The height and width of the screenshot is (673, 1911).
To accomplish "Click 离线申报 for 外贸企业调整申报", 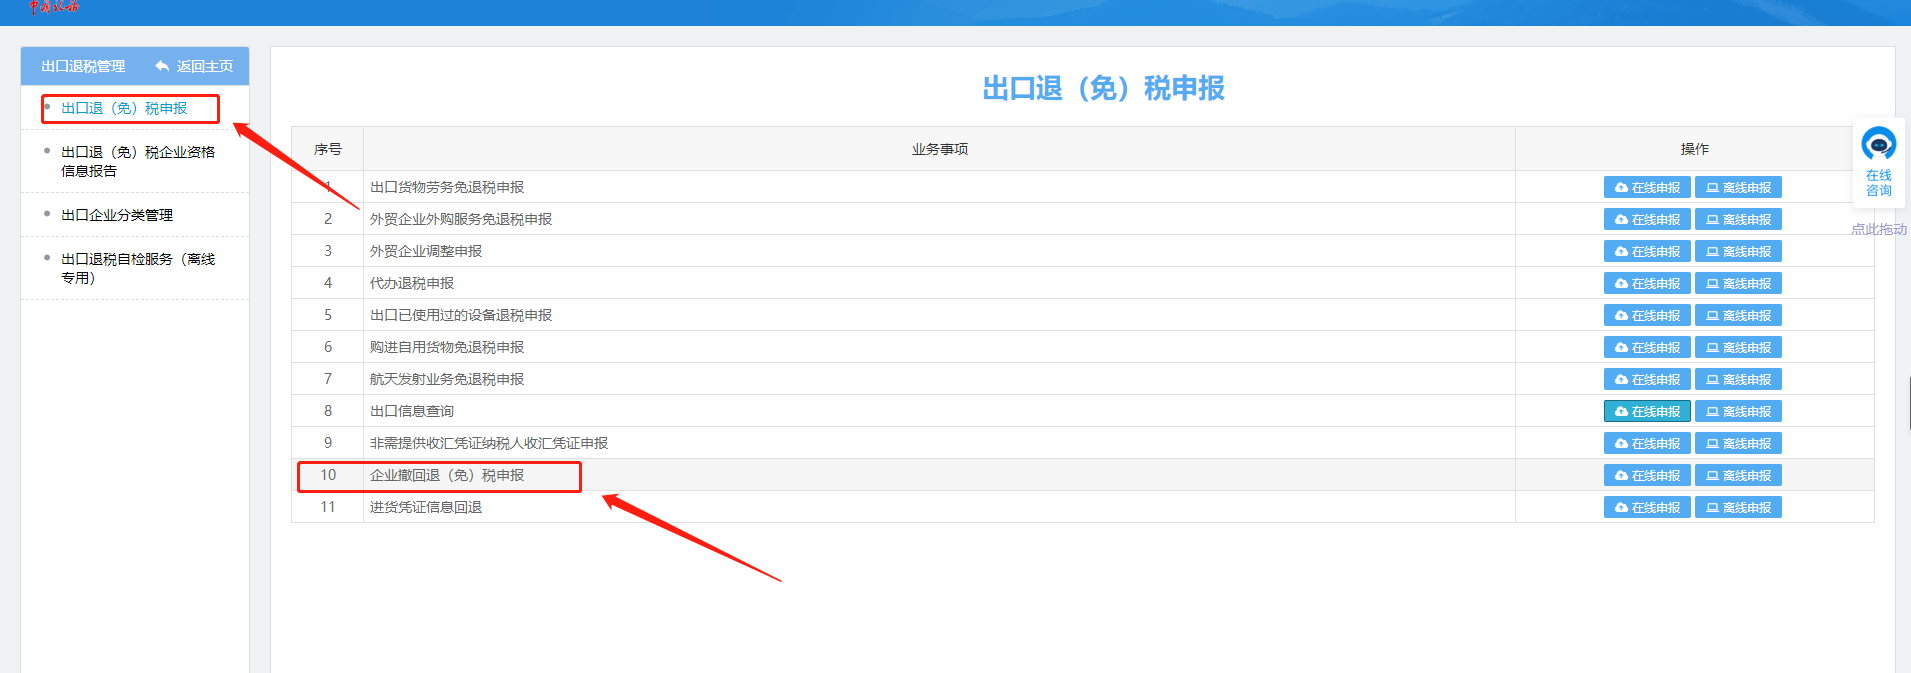I will coord(1737,252).
